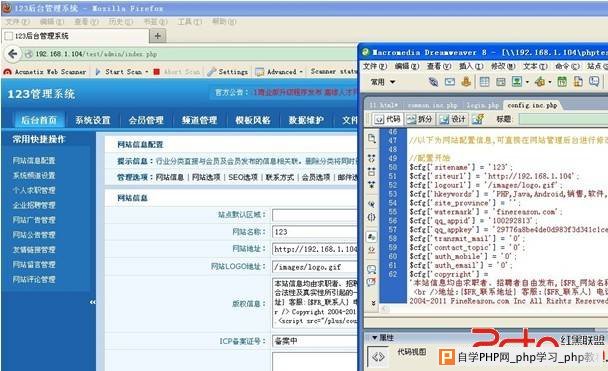
Task: Open Firefox 书签 menu
Action: (x=155, y=22)
